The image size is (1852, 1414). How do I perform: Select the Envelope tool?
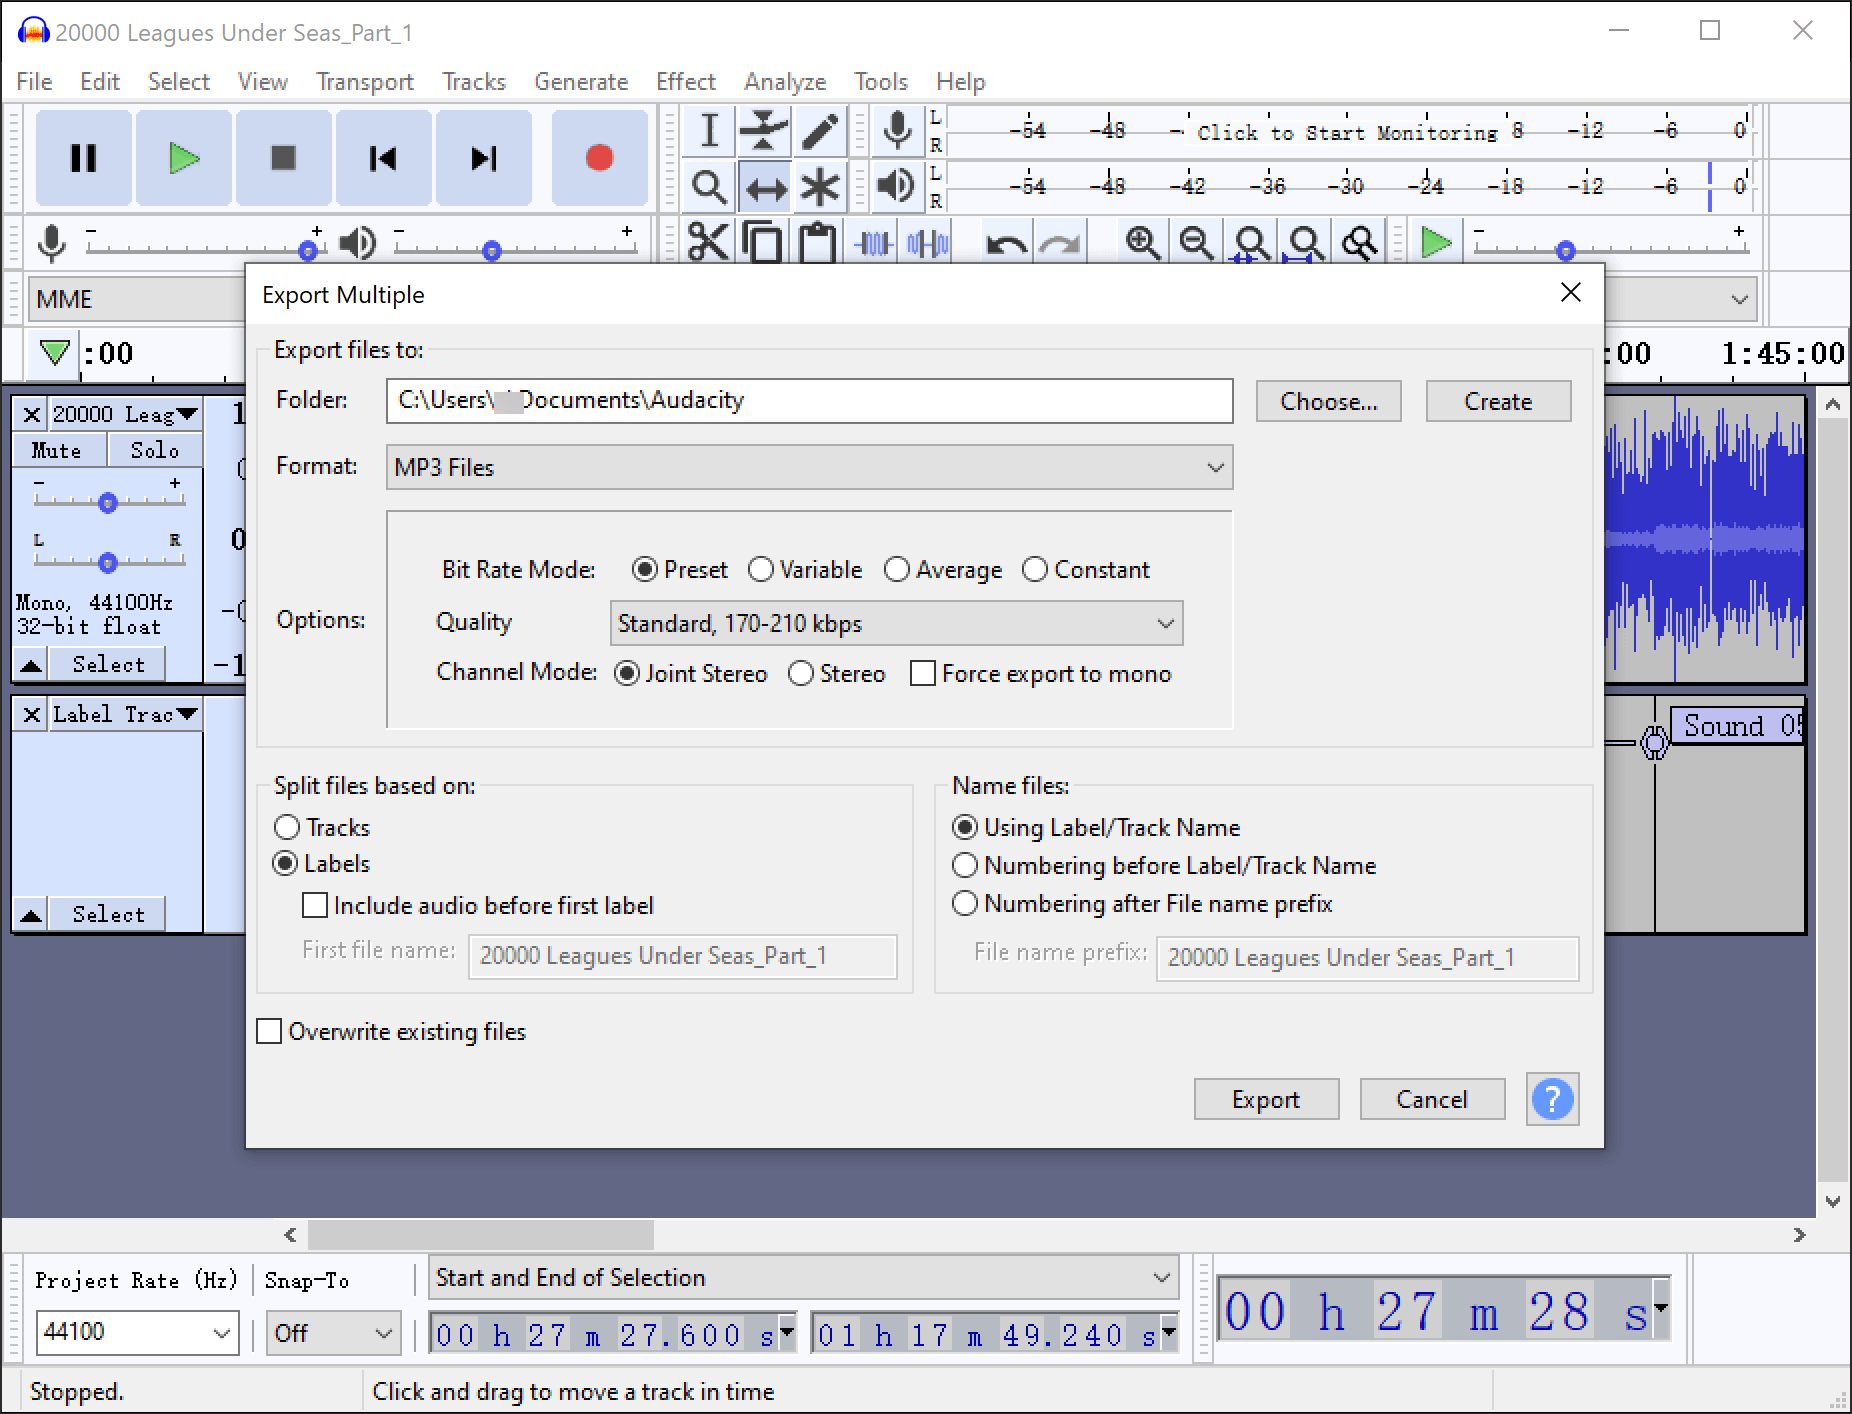click(x=763, y=131)
